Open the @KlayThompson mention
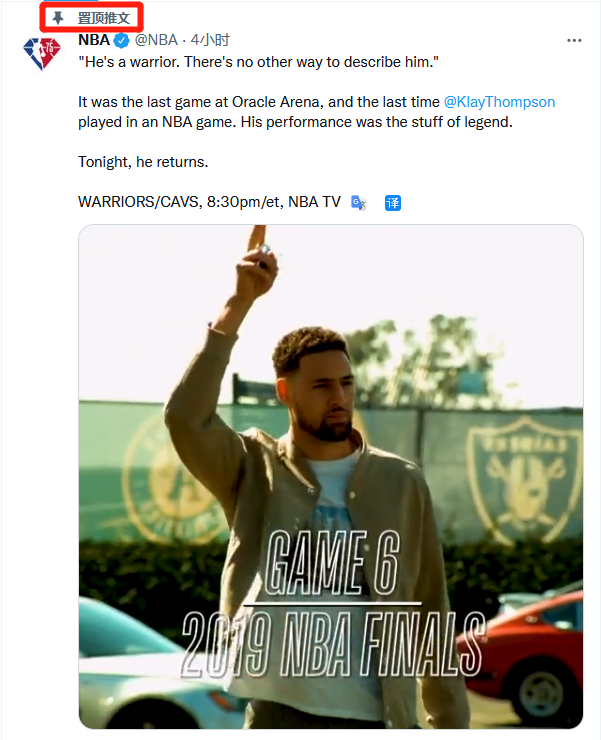The height and width of the screenshot is (740, 601). pos(499,102)
